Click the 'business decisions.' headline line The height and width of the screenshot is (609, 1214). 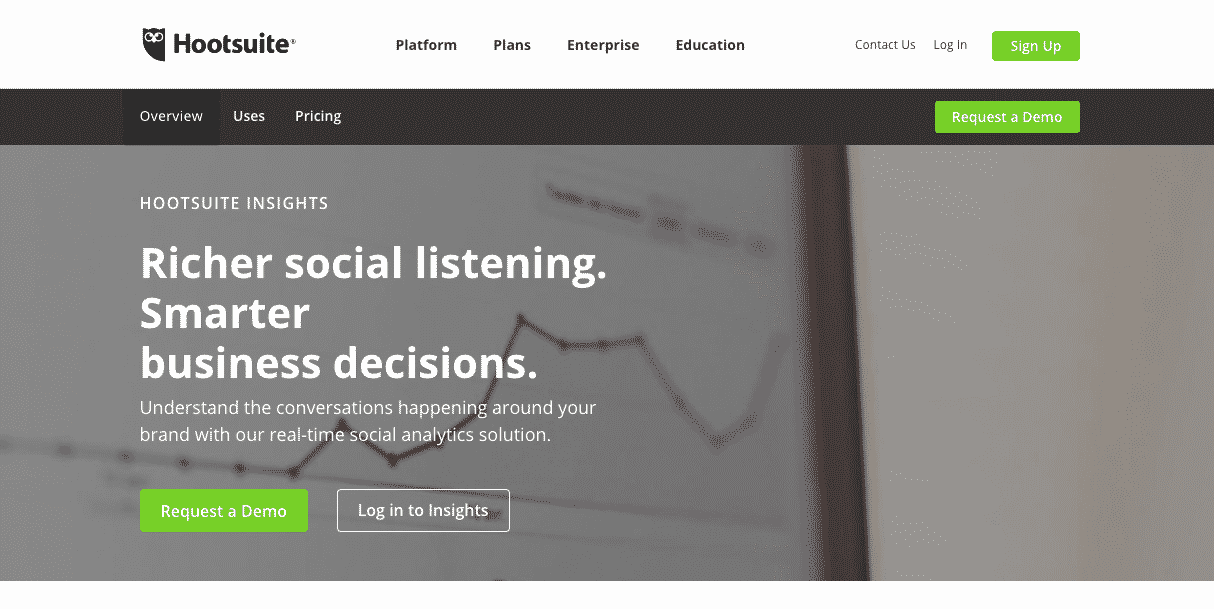[x=339, y=363]
